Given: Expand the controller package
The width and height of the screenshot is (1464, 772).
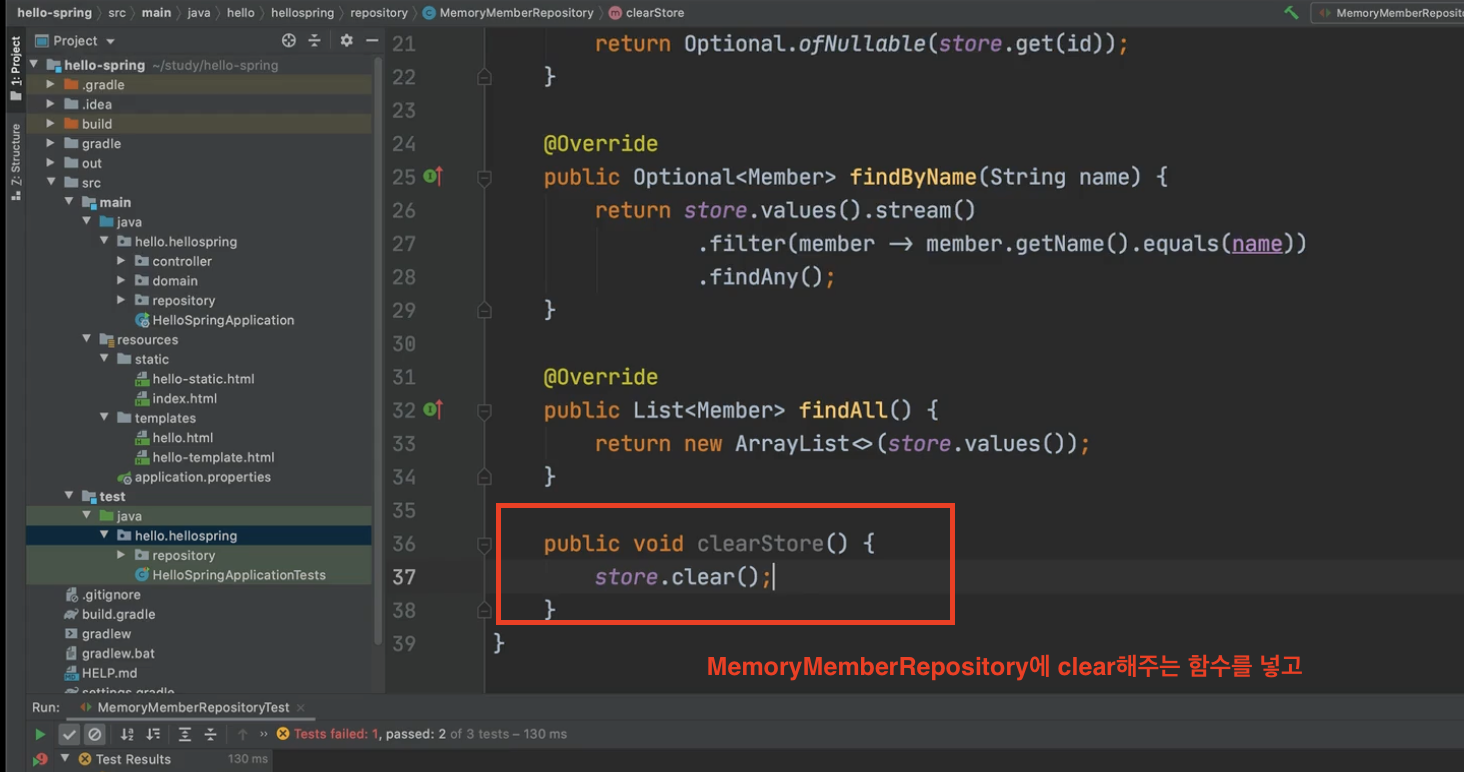Looking at the screenshot, I should [x=121, y=261].
